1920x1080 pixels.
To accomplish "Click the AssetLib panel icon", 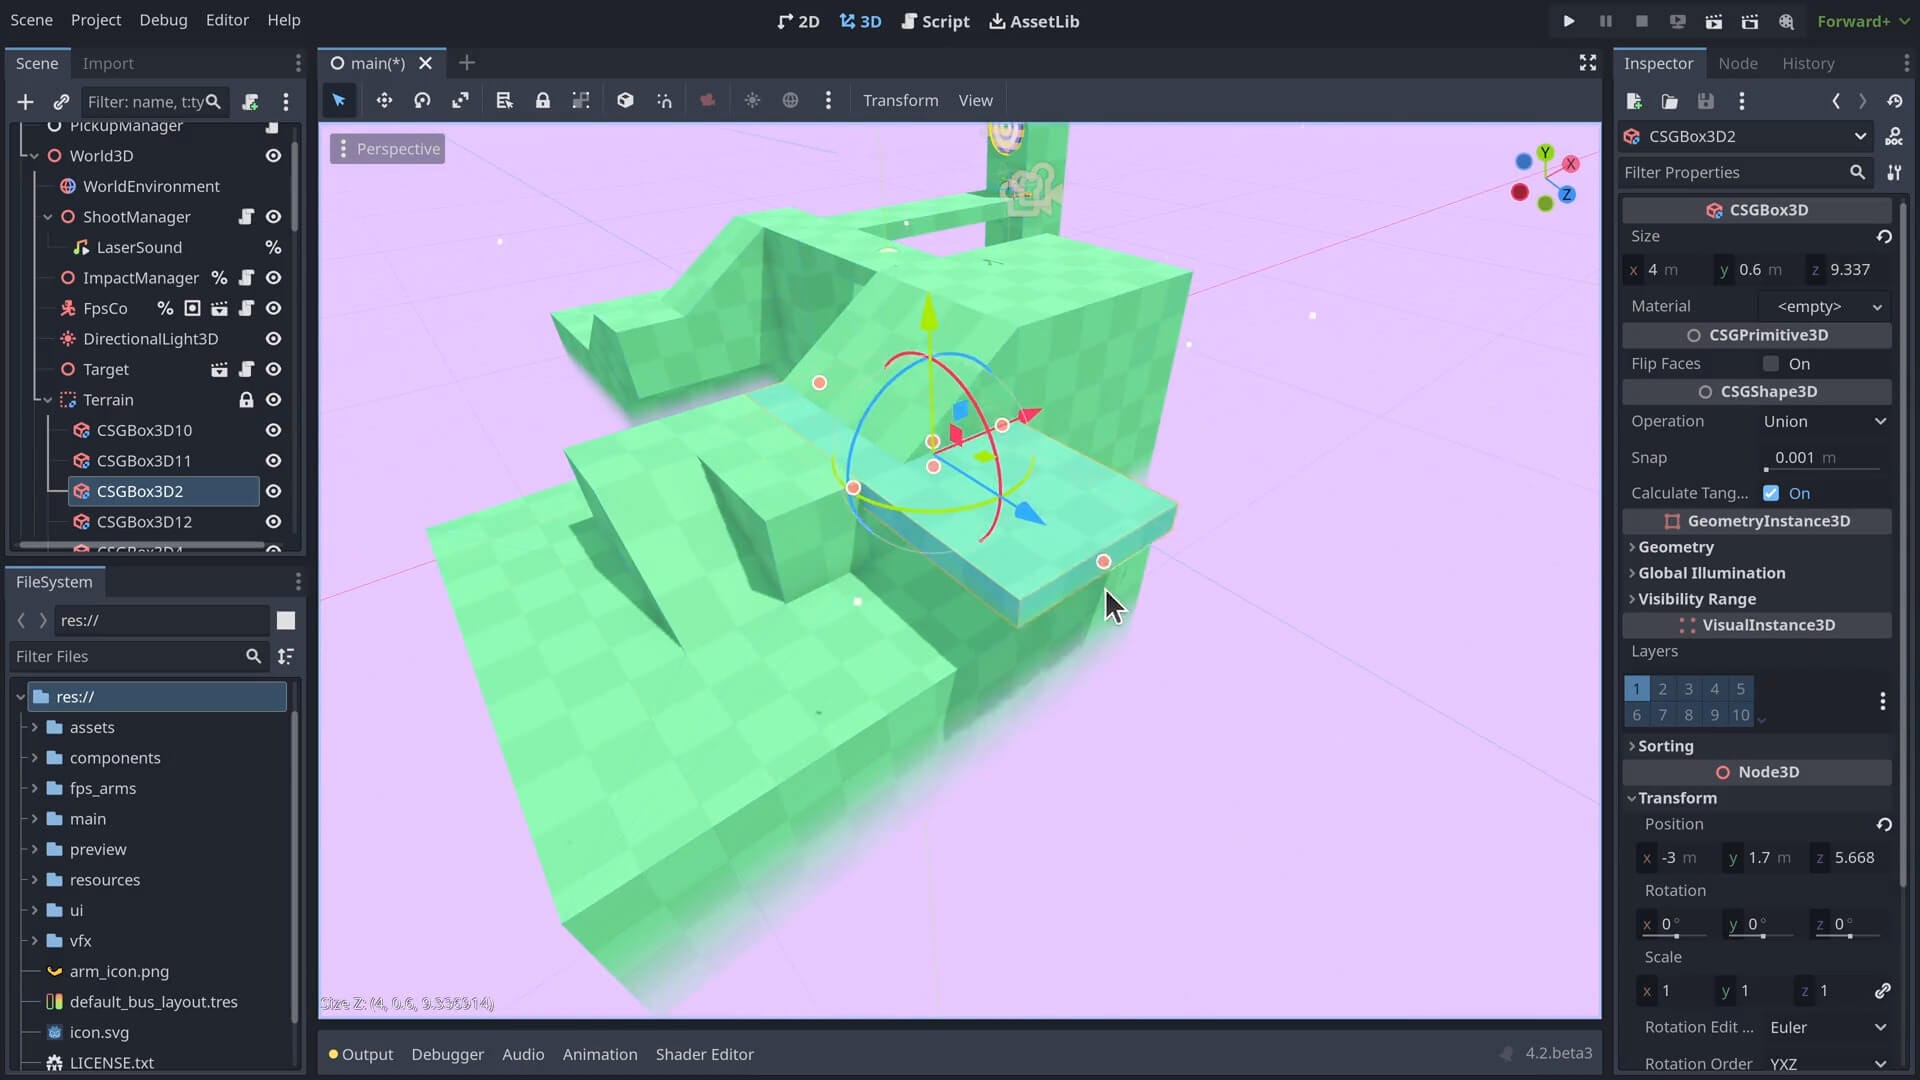I will [1034, 21].
